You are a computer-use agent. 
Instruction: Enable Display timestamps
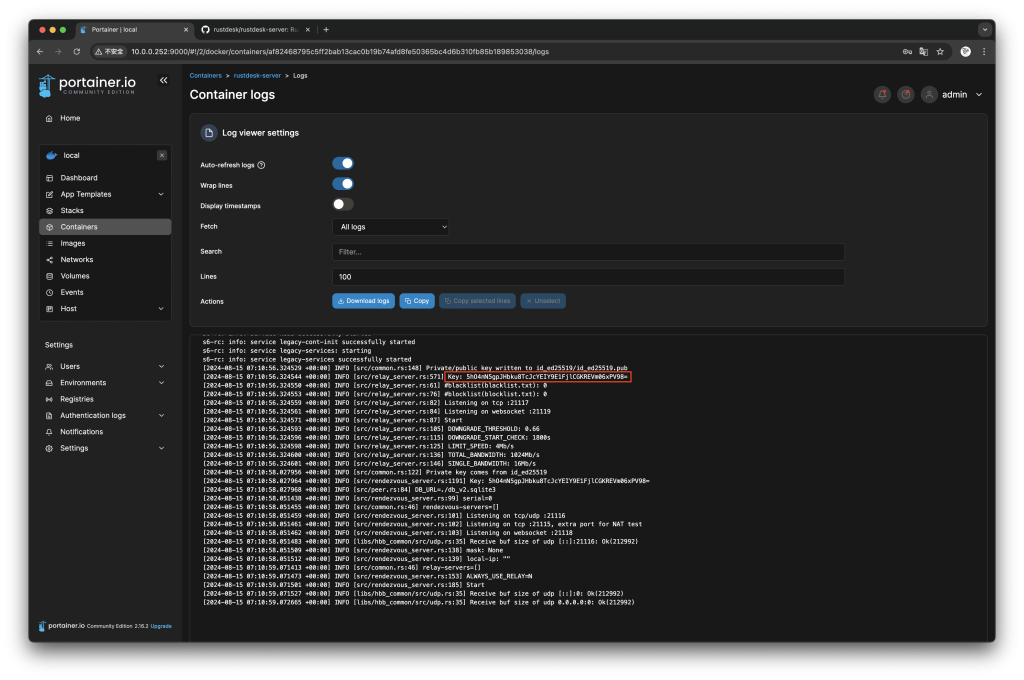click(343, 203)
